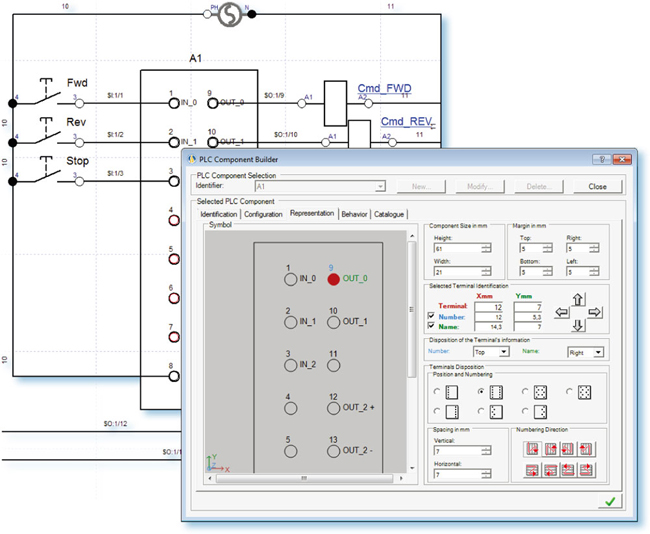Select left staggered-dots terminal position radio button
This screenshot has height=534, width=650.
pyautogui.click(x=481, y=411)
